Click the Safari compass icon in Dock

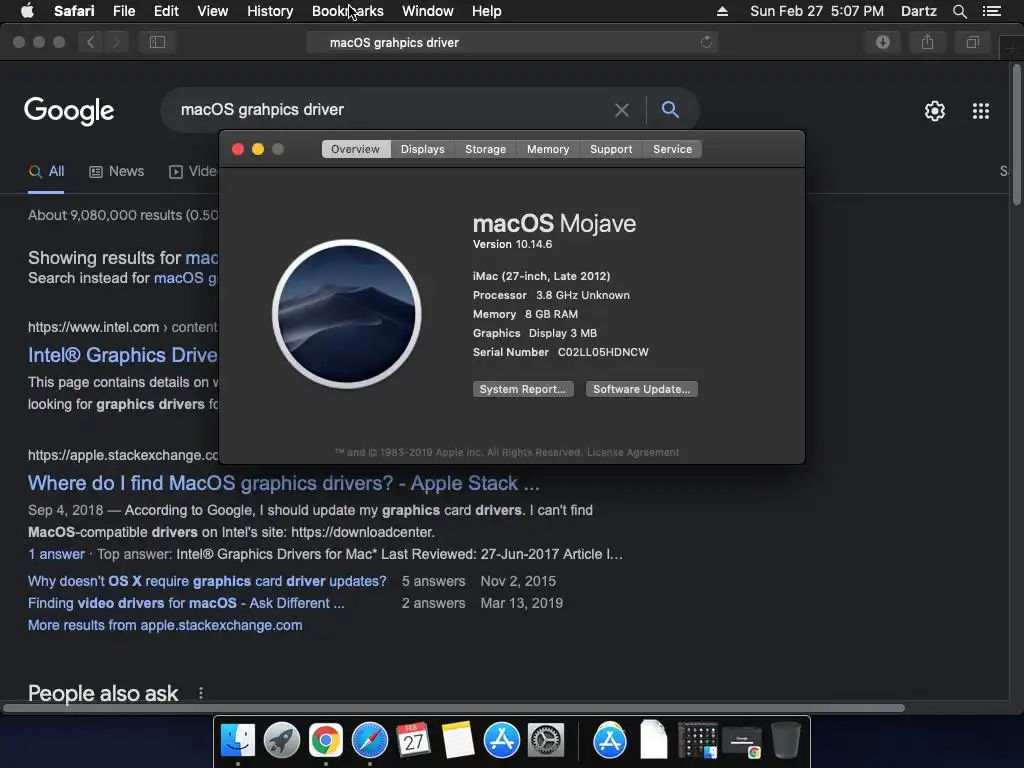click(370, 740)
